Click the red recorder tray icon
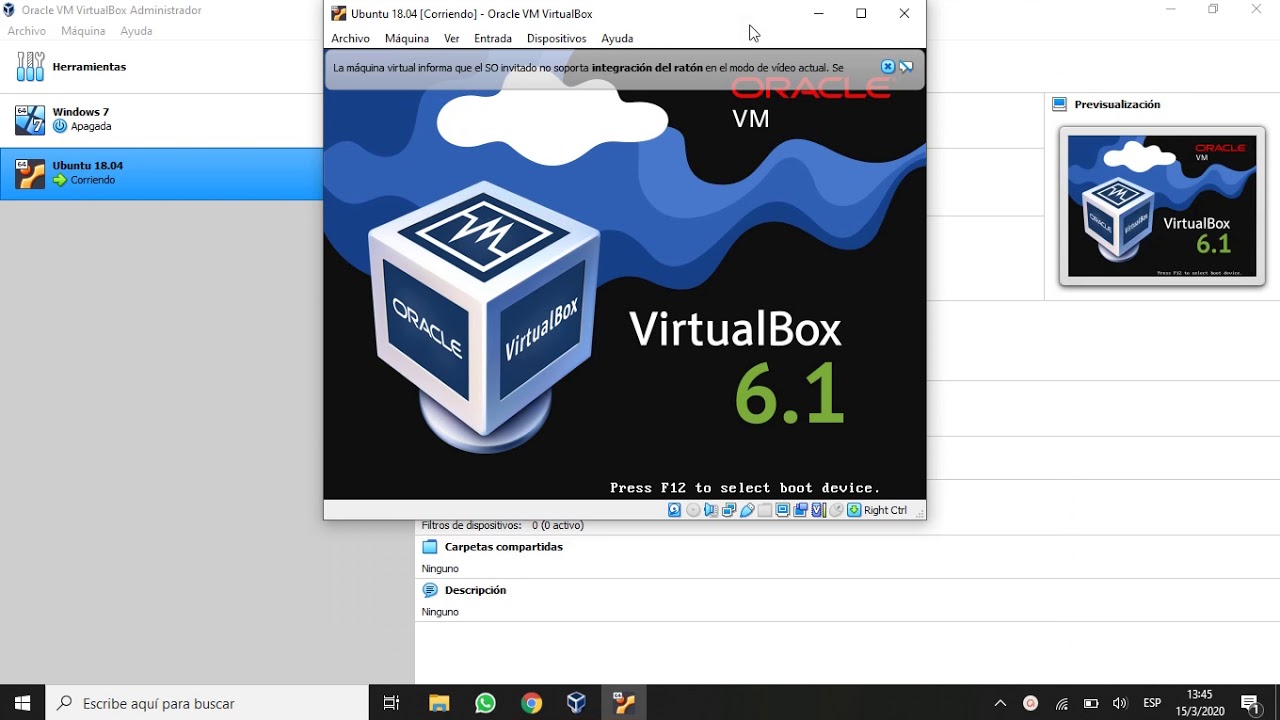The height and width of the screenshot is (720, 1280). tap(1031, 703)
